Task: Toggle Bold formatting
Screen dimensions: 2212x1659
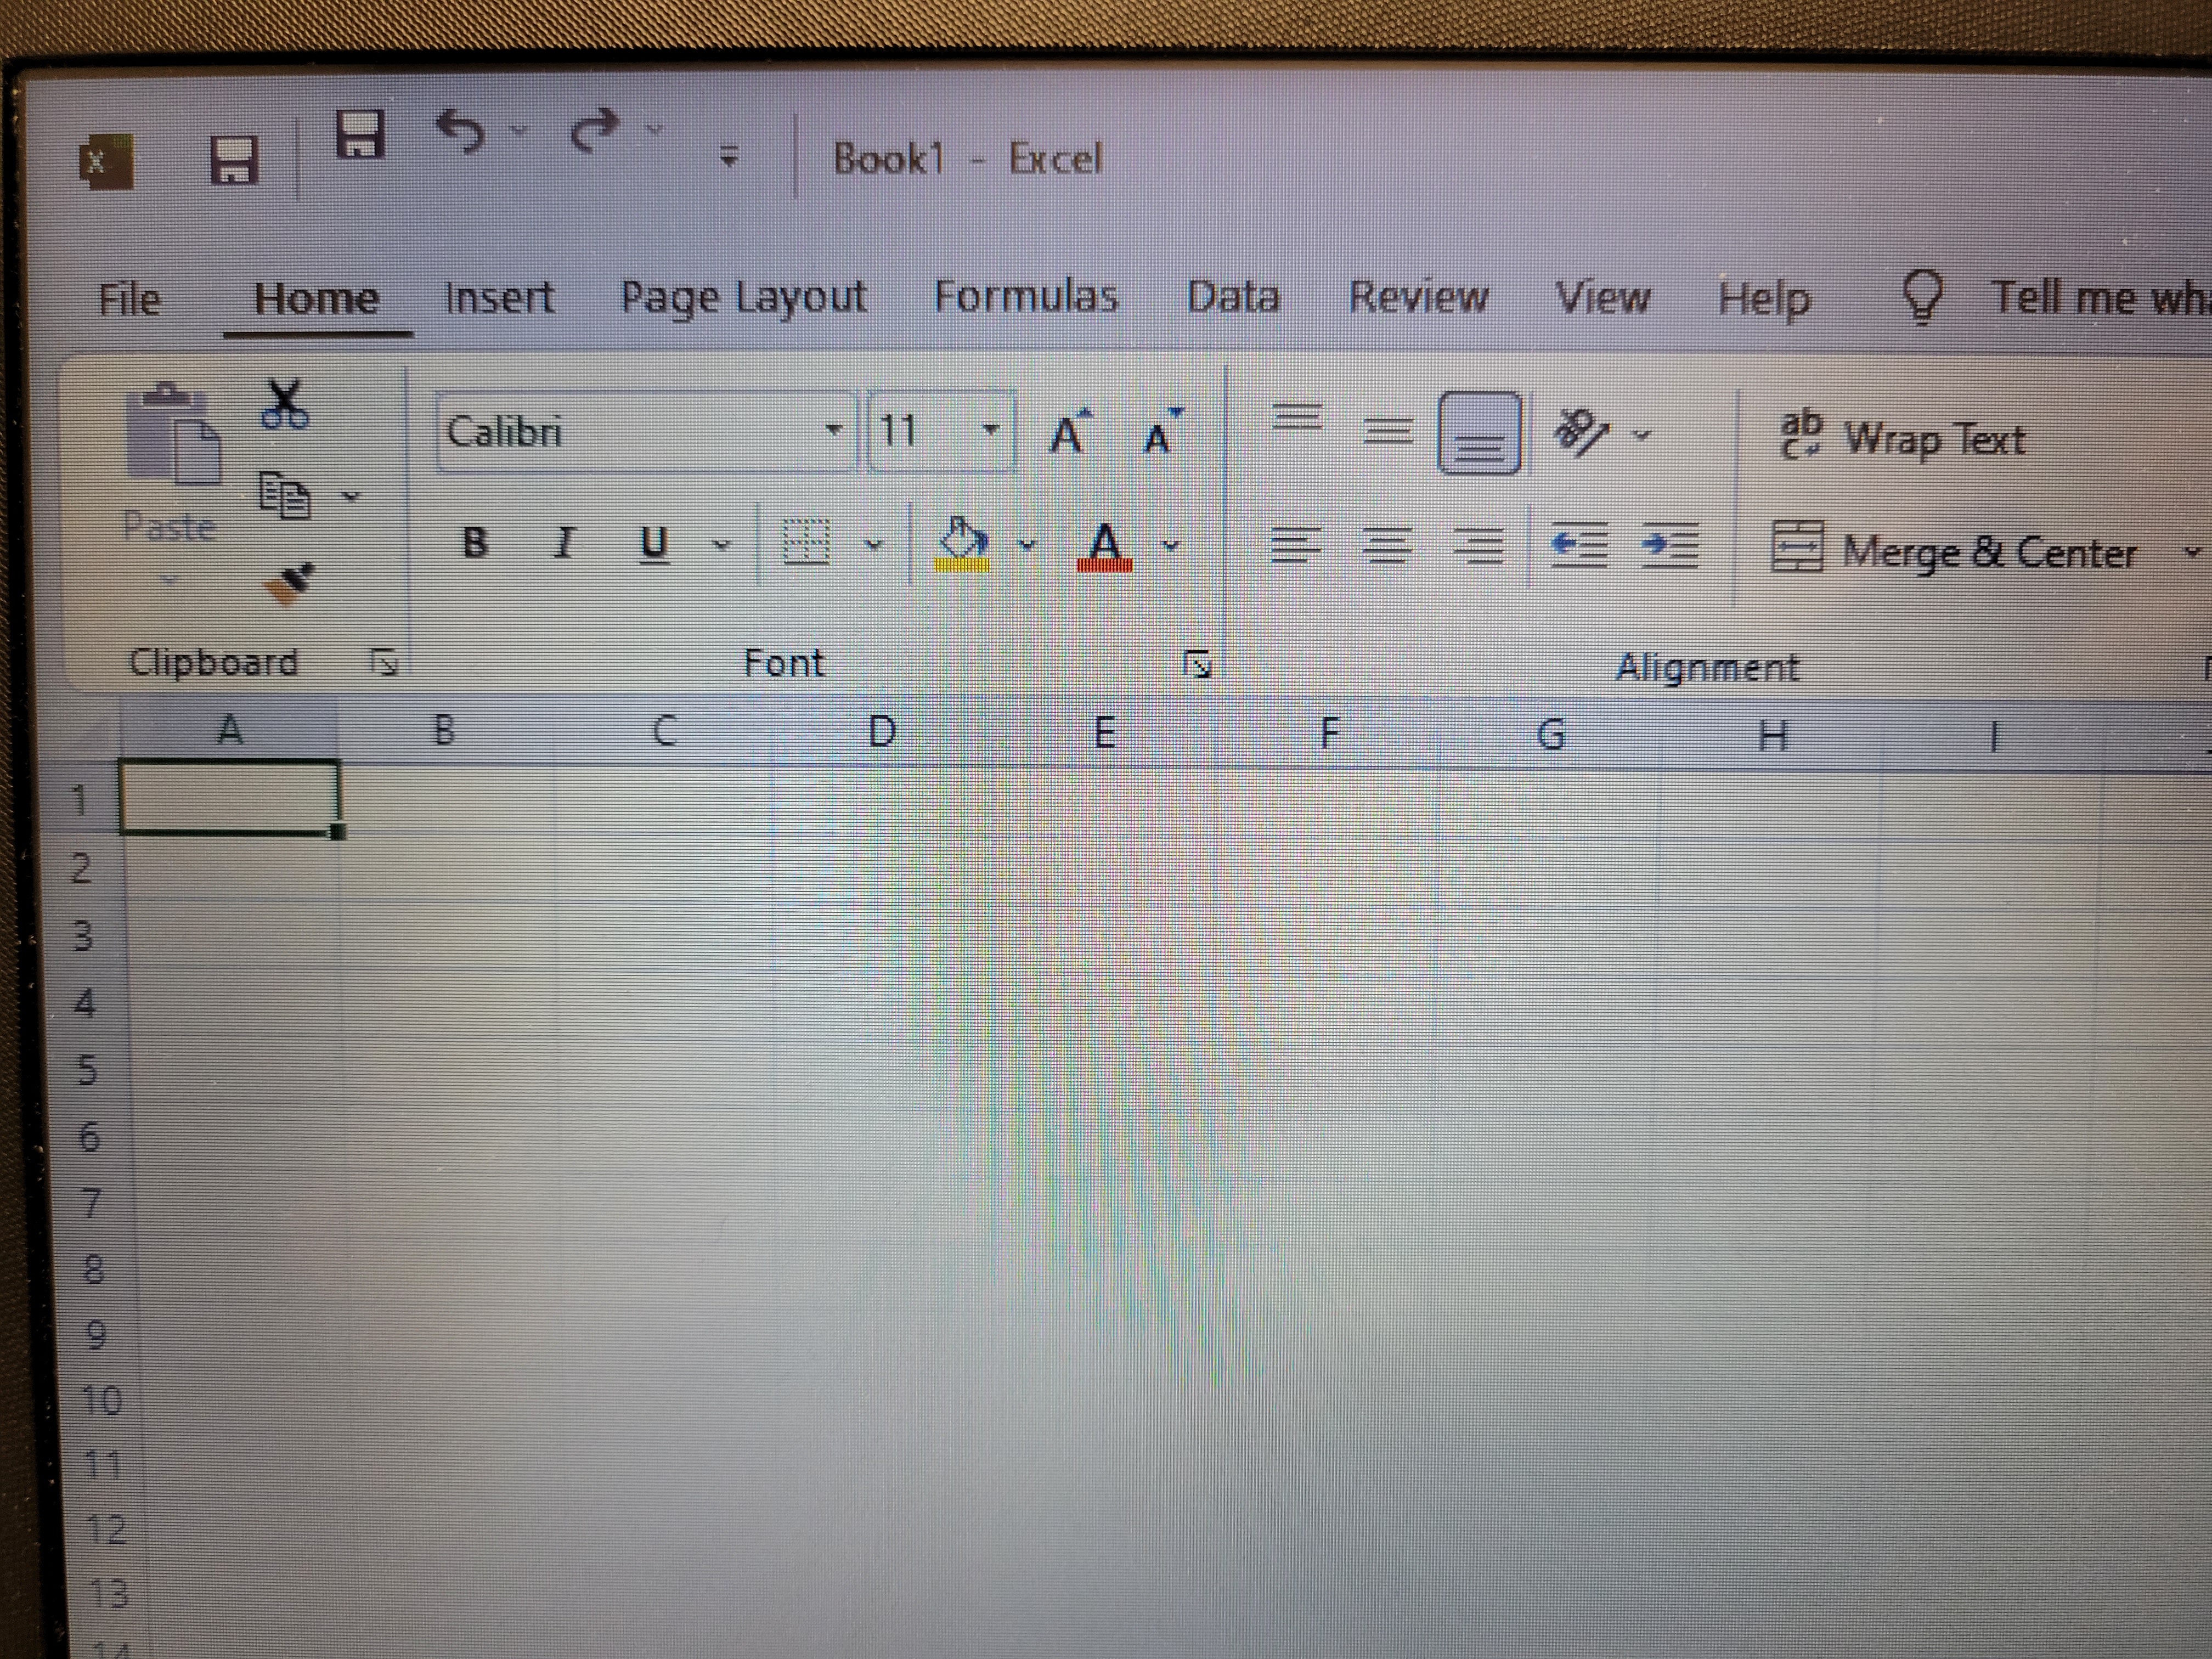Action: (475, 543)
